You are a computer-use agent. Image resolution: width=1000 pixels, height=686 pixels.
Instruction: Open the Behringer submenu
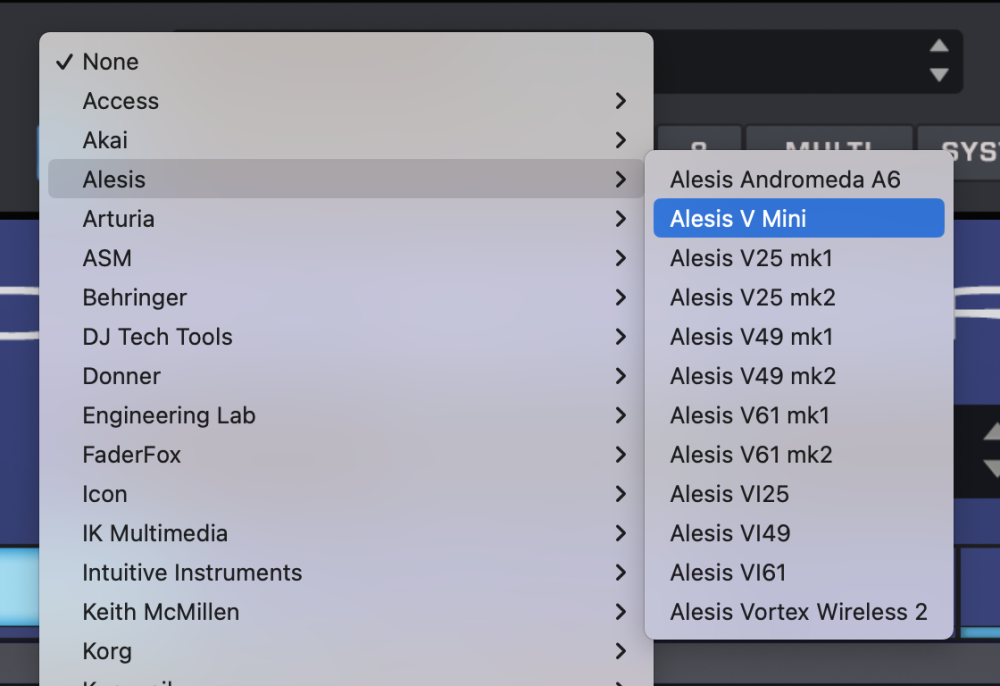pyautogui.click(x=134, y=298)
